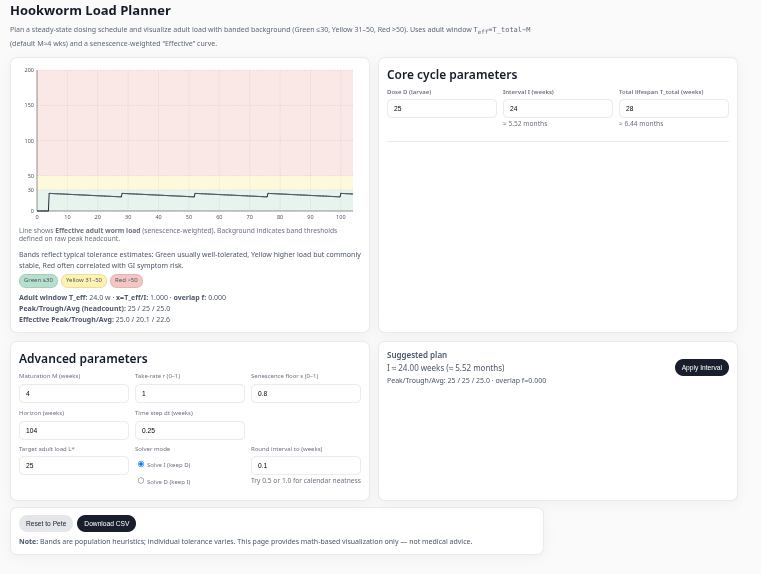This screenshot has width=761, height=574.
Task: Click the Time step dt input field
Action: point(189,430)
